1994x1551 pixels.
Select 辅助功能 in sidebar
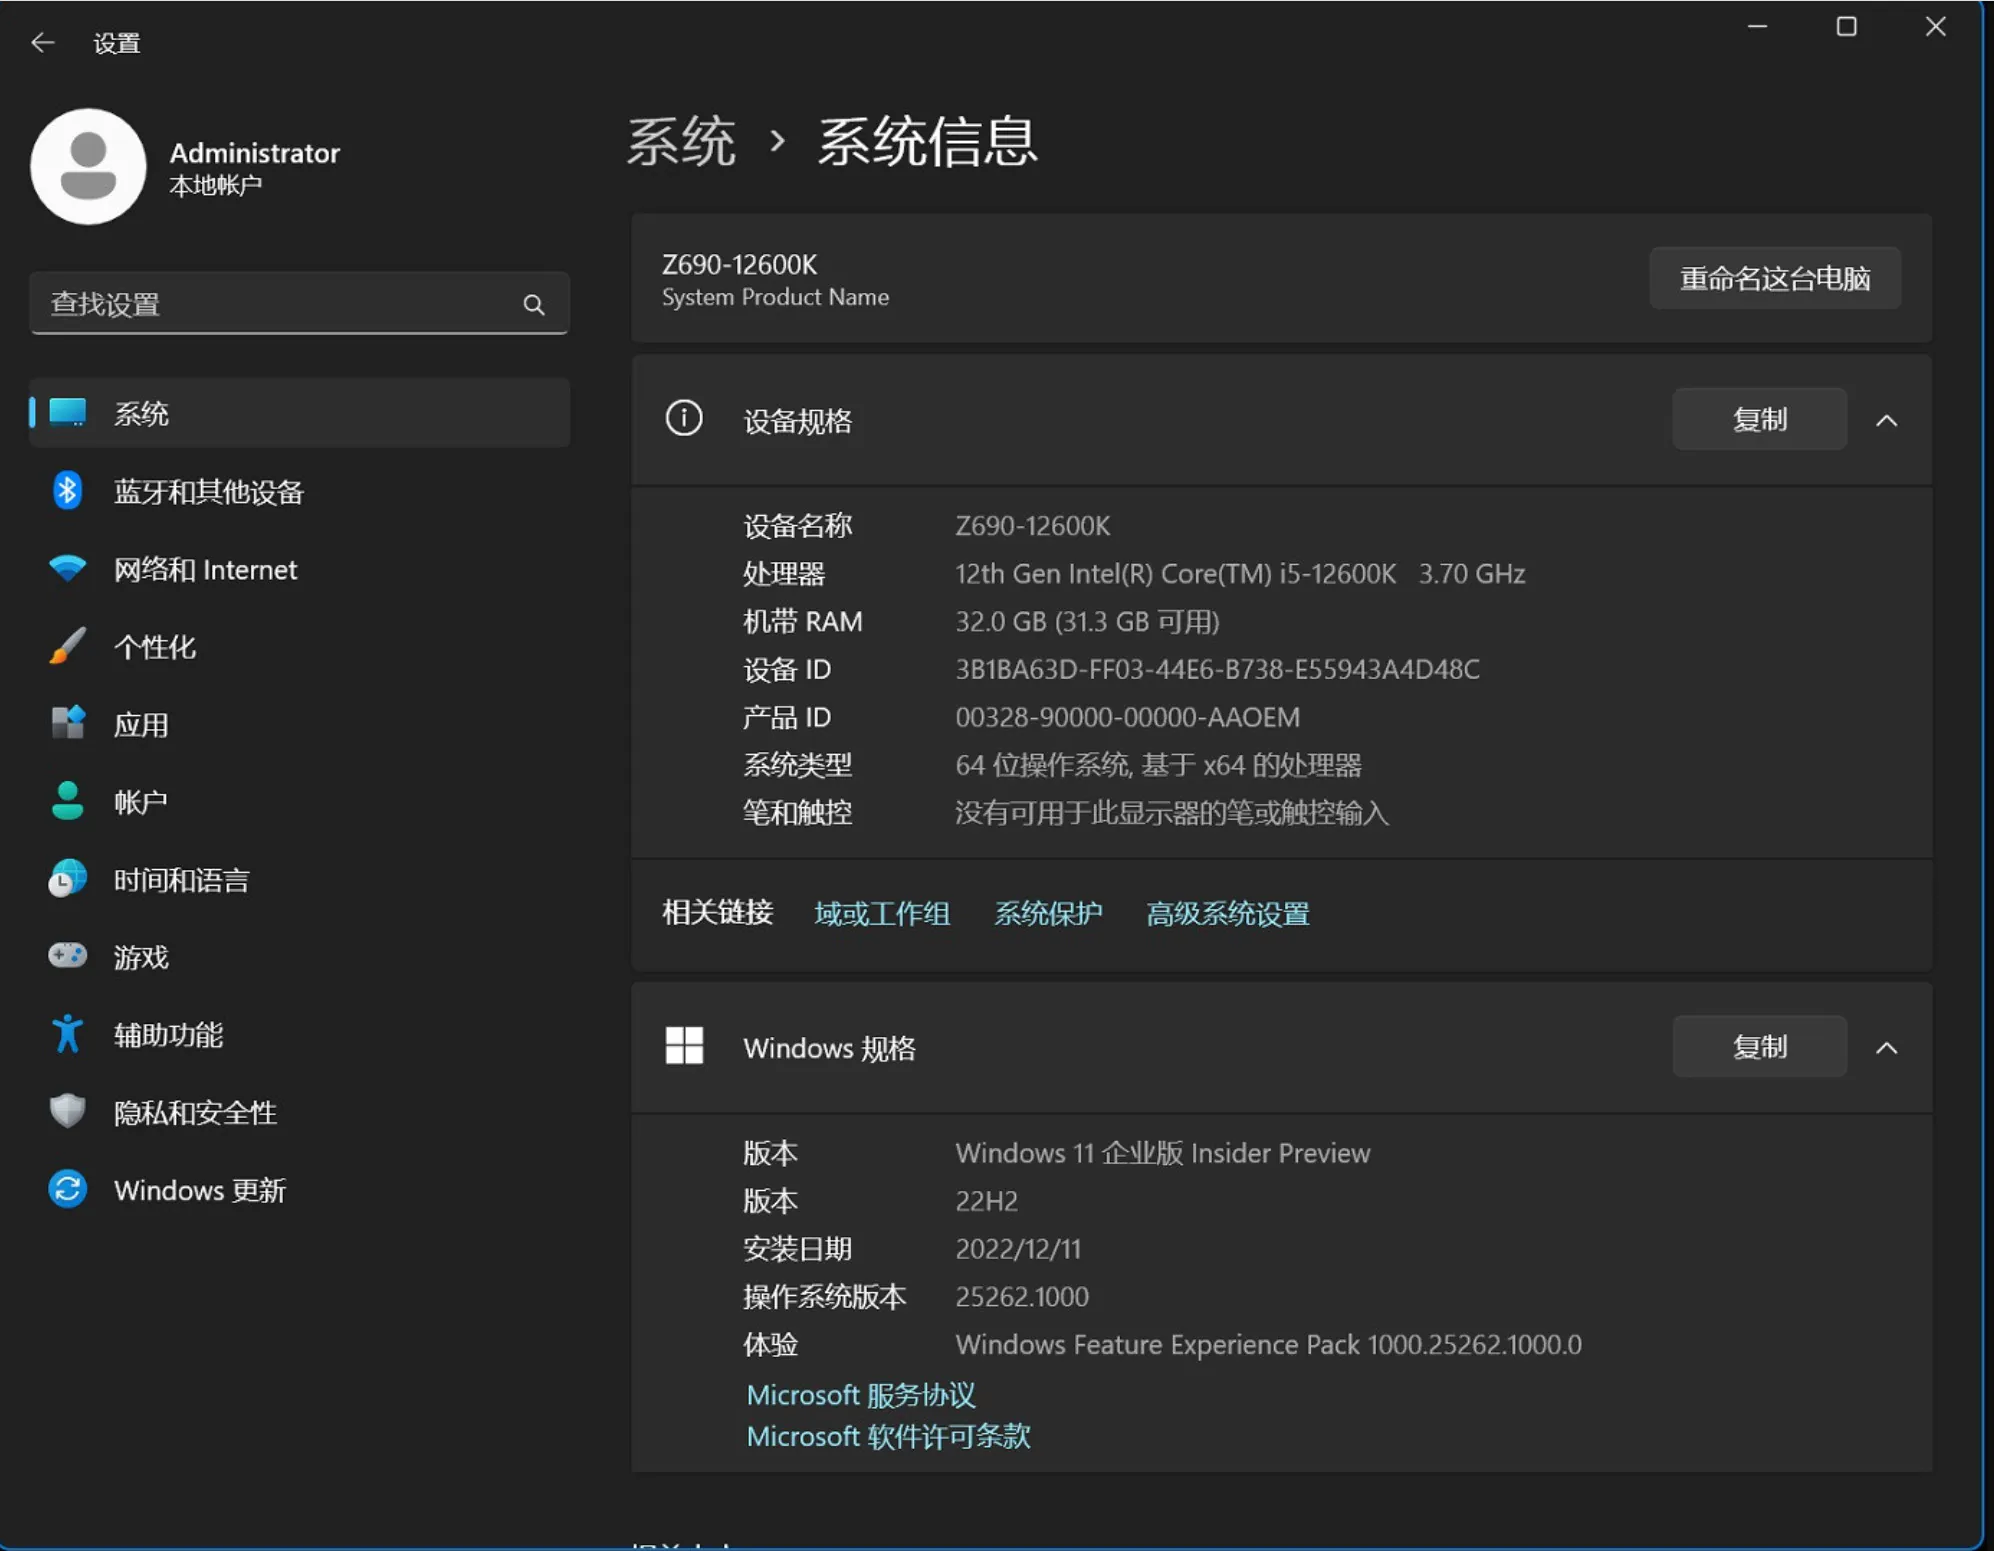300,1034
